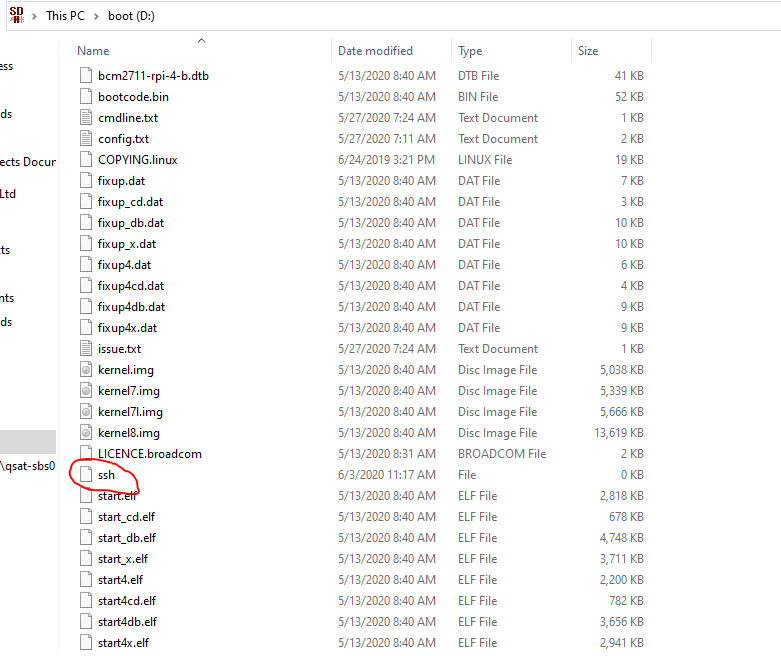Click the 5/13/2020 8:31 AM date
Screen dimensions: 781x656
[387, 454]
